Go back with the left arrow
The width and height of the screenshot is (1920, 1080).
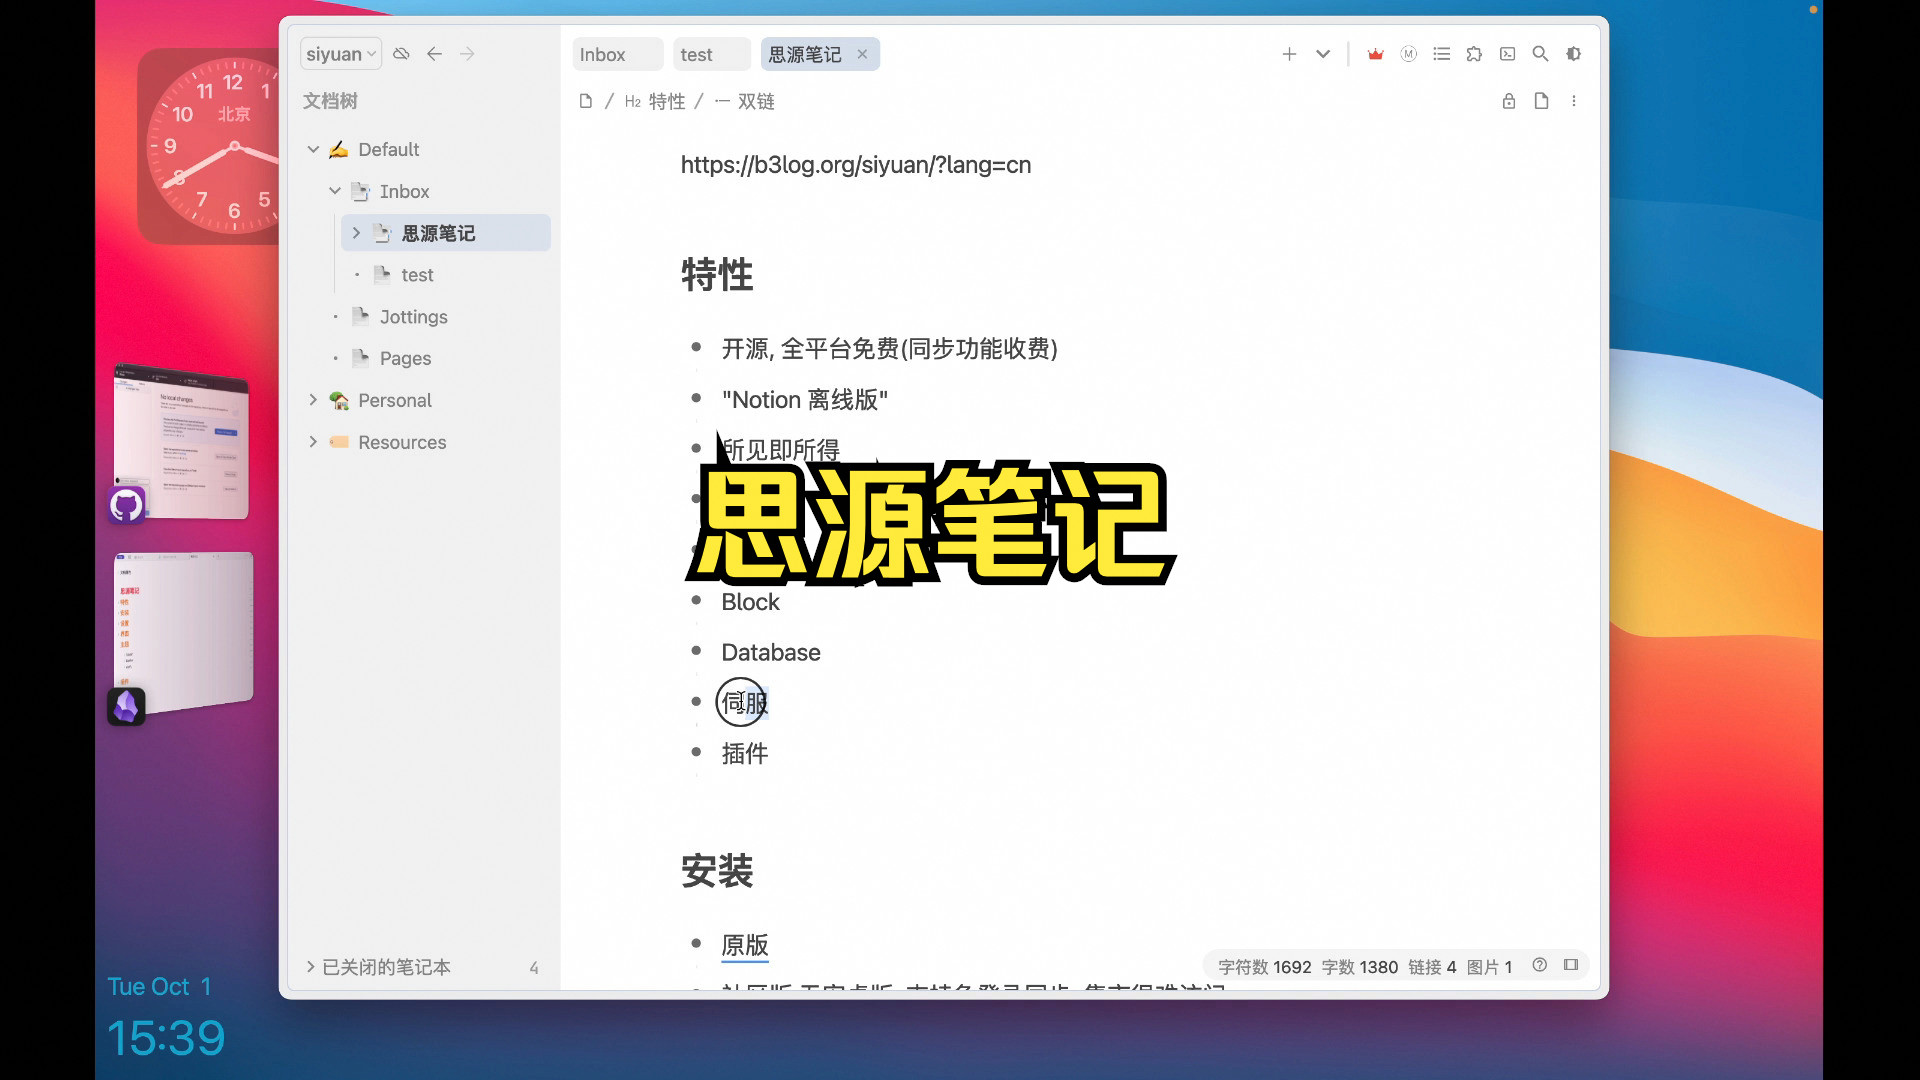click(x=434, y=54)
